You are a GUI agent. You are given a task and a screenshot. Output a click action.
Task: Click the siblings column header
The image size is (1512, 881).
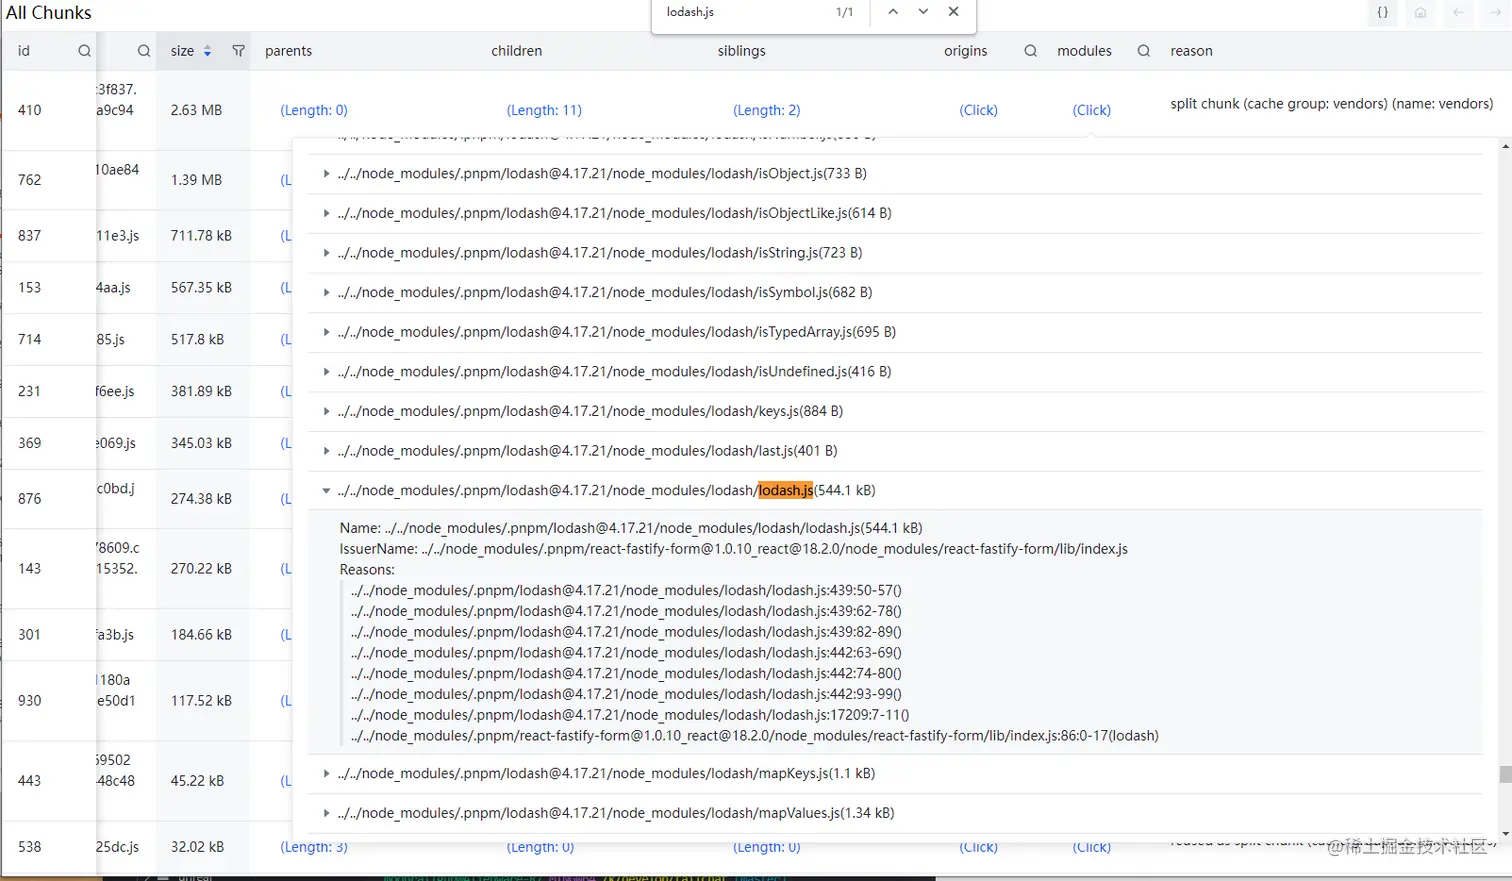741,51
